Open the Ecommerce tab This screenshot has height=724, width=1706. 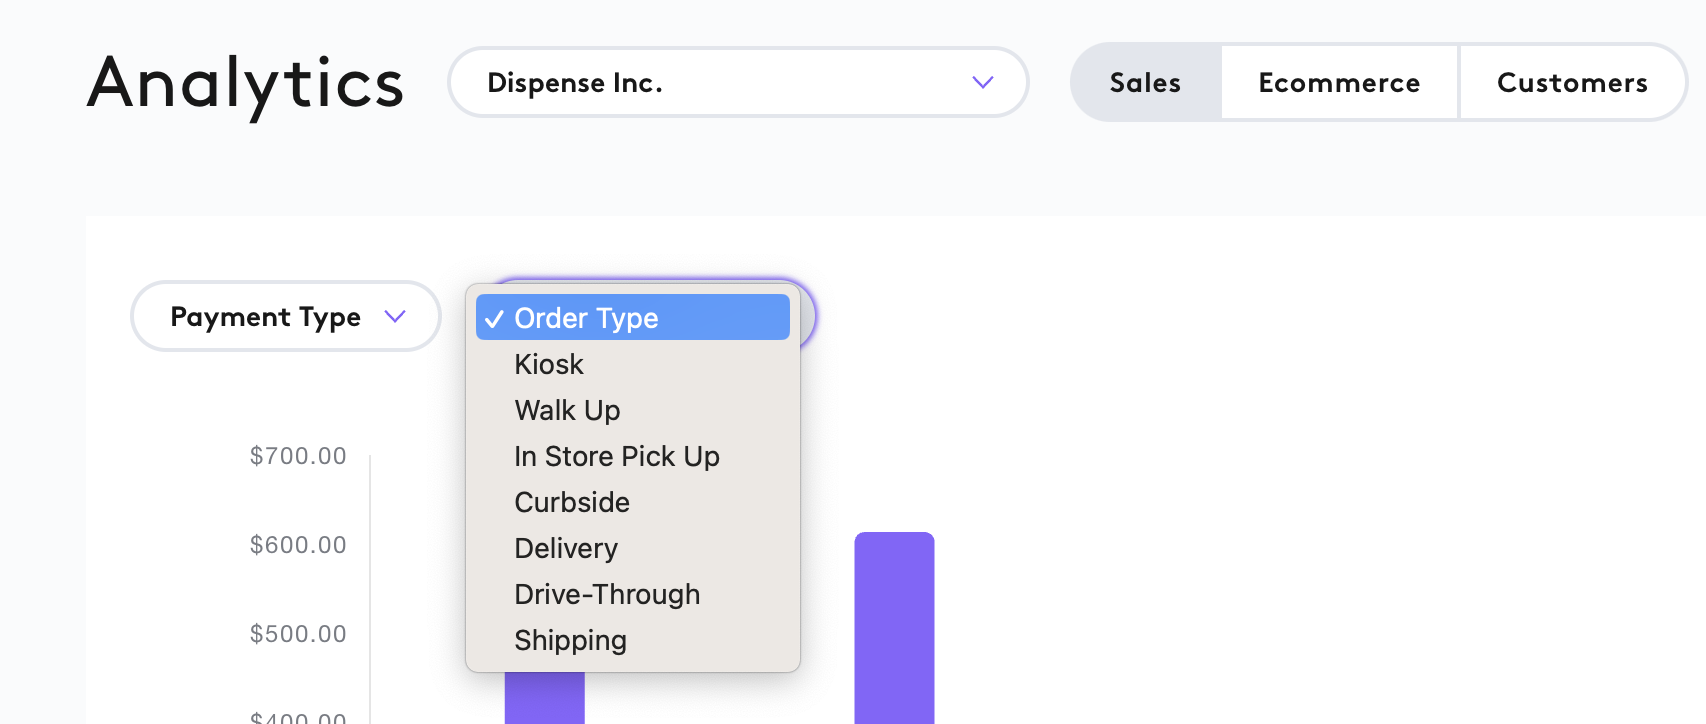tap(1339, 82)
